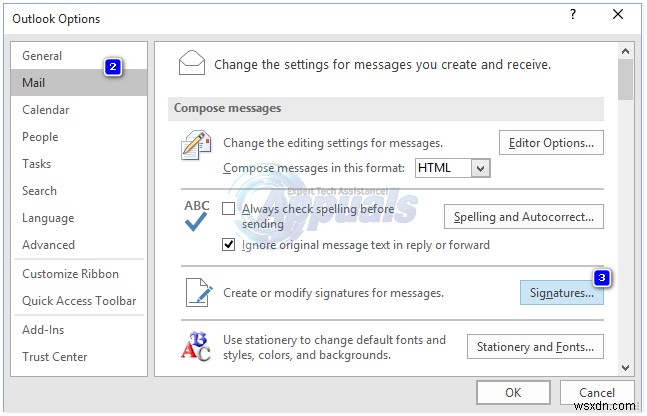Click the vertical scrollbar thumb
This screenshot has height=416, width=647.
625,79
